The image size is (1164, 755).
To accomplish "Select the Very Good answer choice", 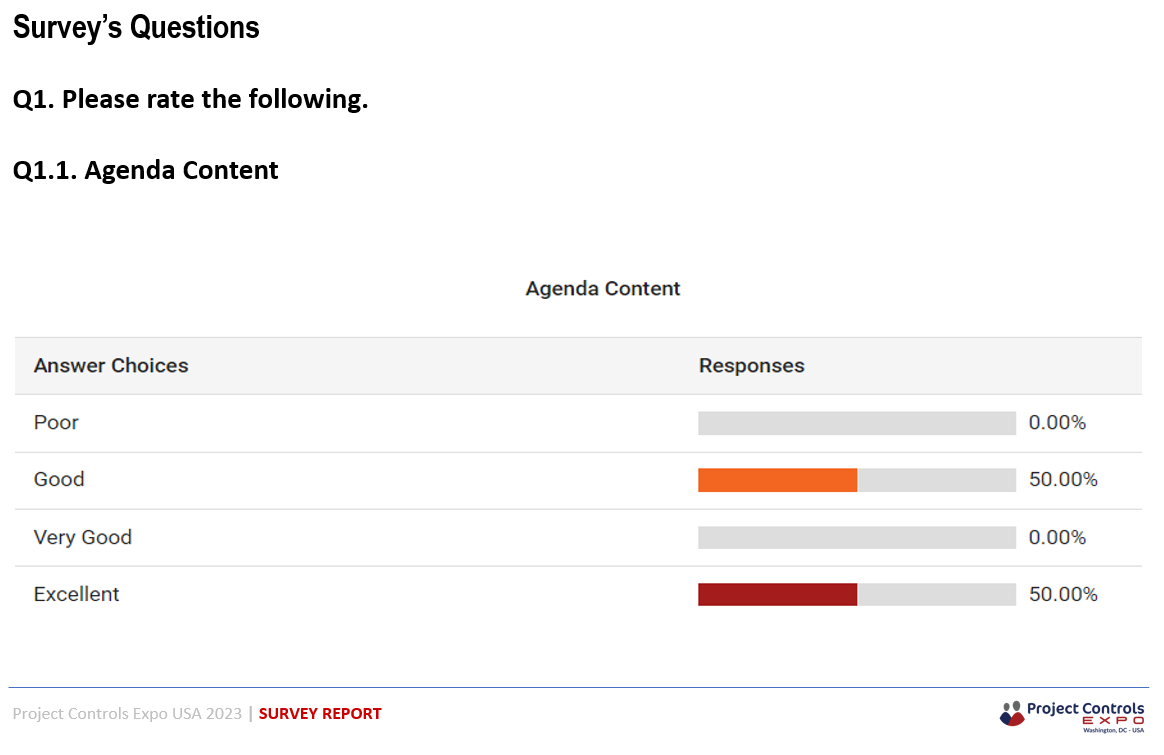I will pos(82,537).
